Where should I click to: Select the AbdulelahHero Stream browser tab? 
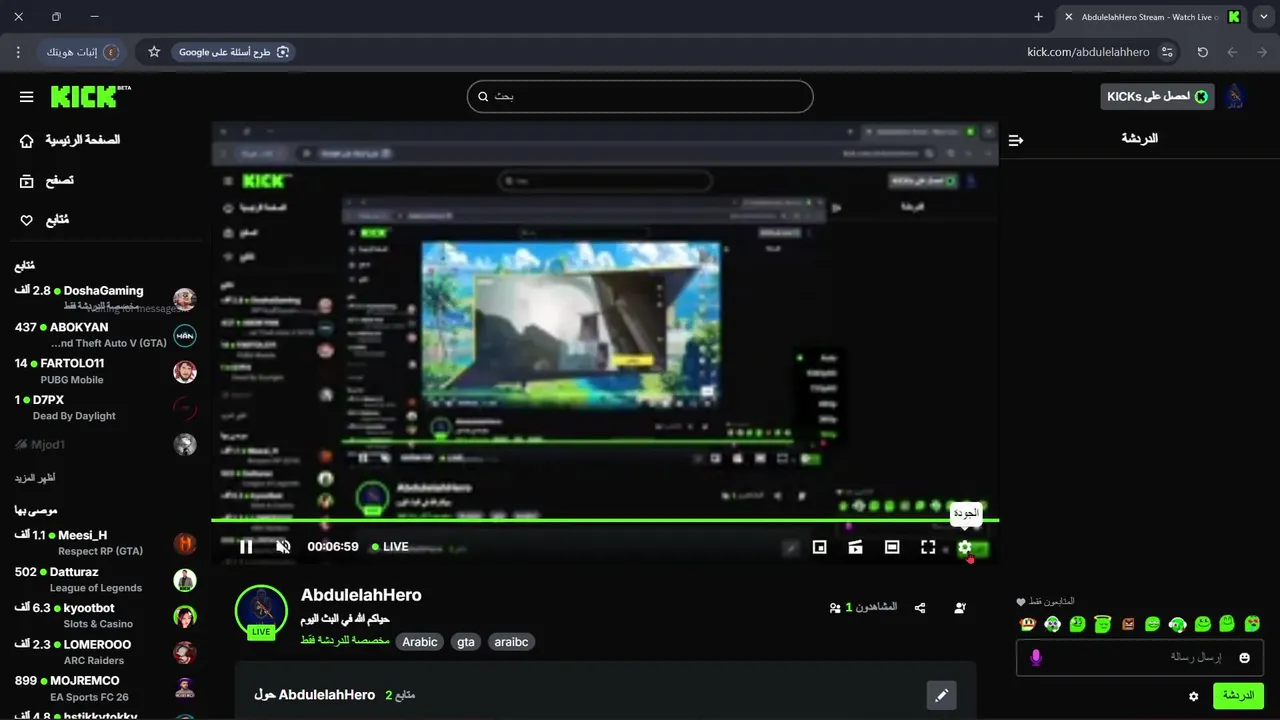point(1152,17)
